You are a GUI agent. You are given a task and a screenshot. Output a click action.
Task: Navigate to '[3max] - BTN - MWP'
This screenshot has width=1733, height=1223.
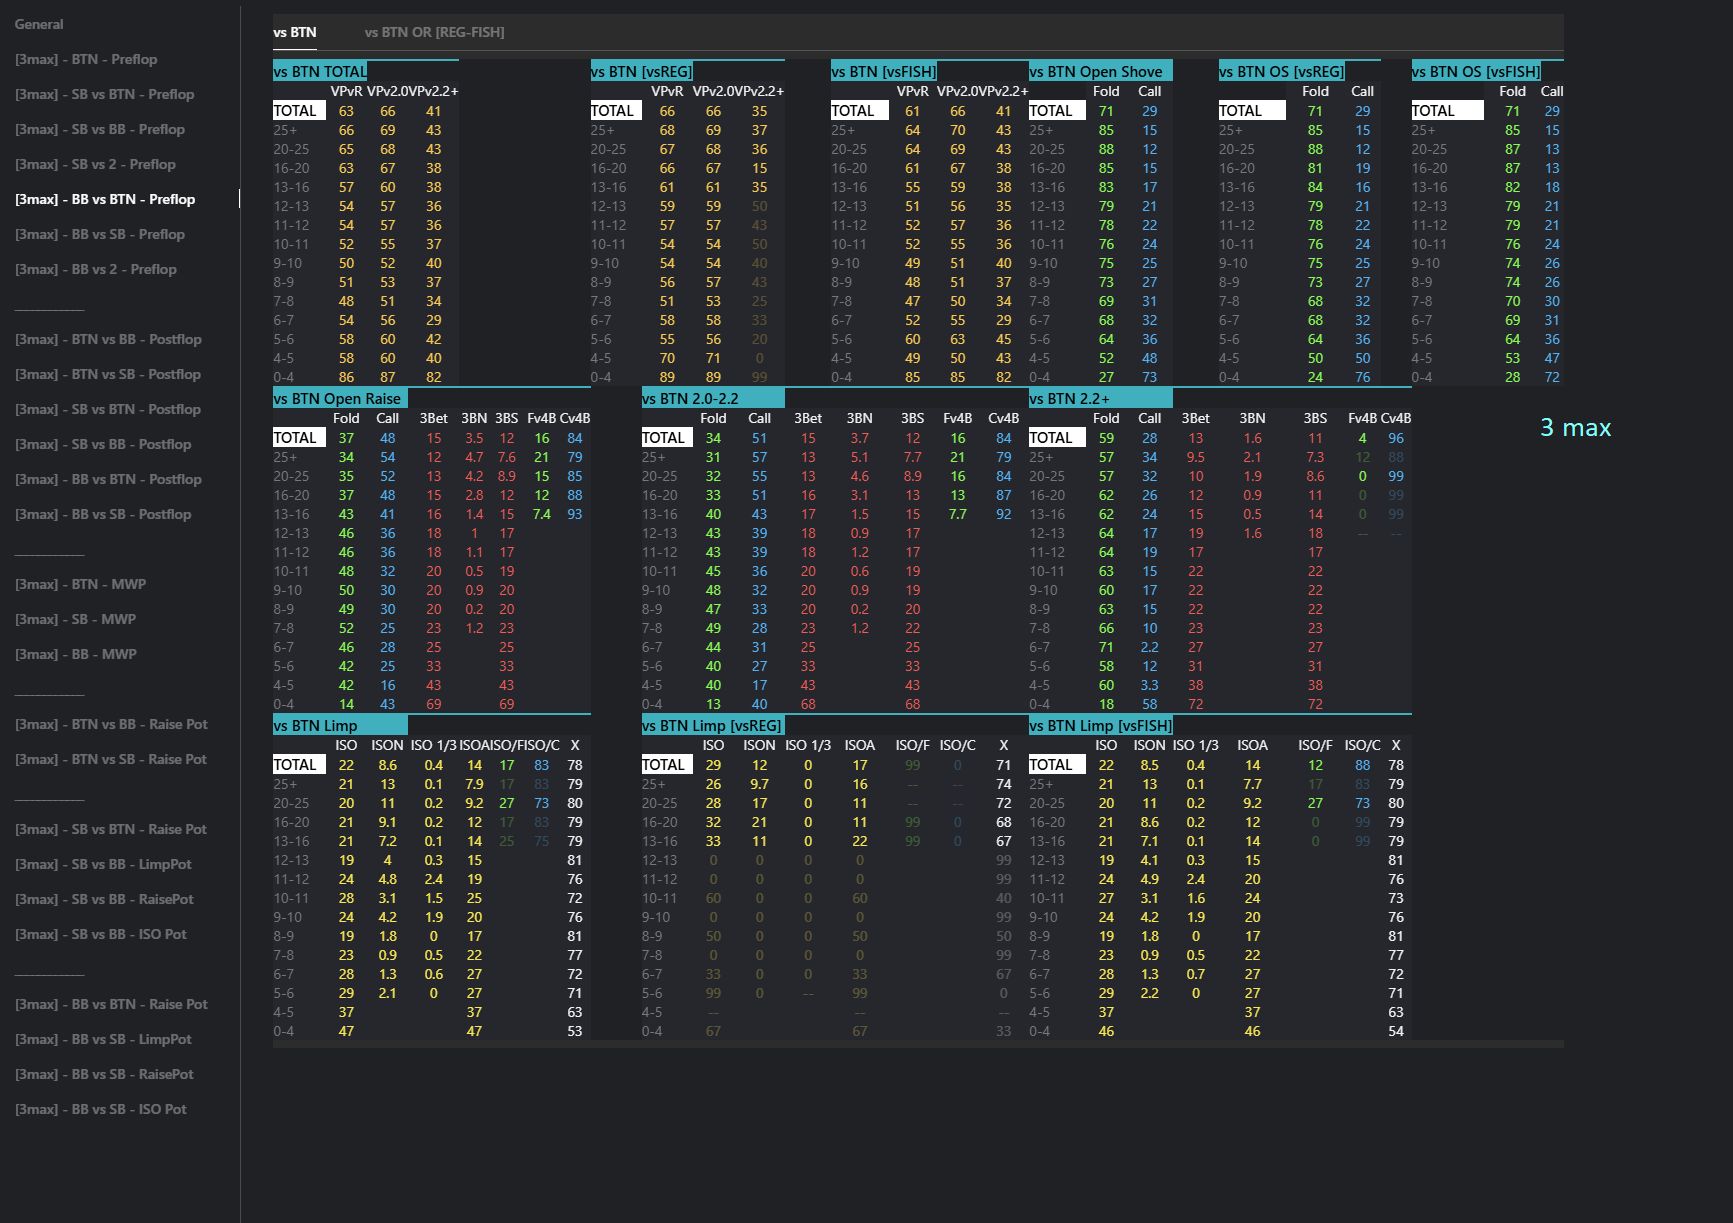pyautogui.click(x=80, y=584)
